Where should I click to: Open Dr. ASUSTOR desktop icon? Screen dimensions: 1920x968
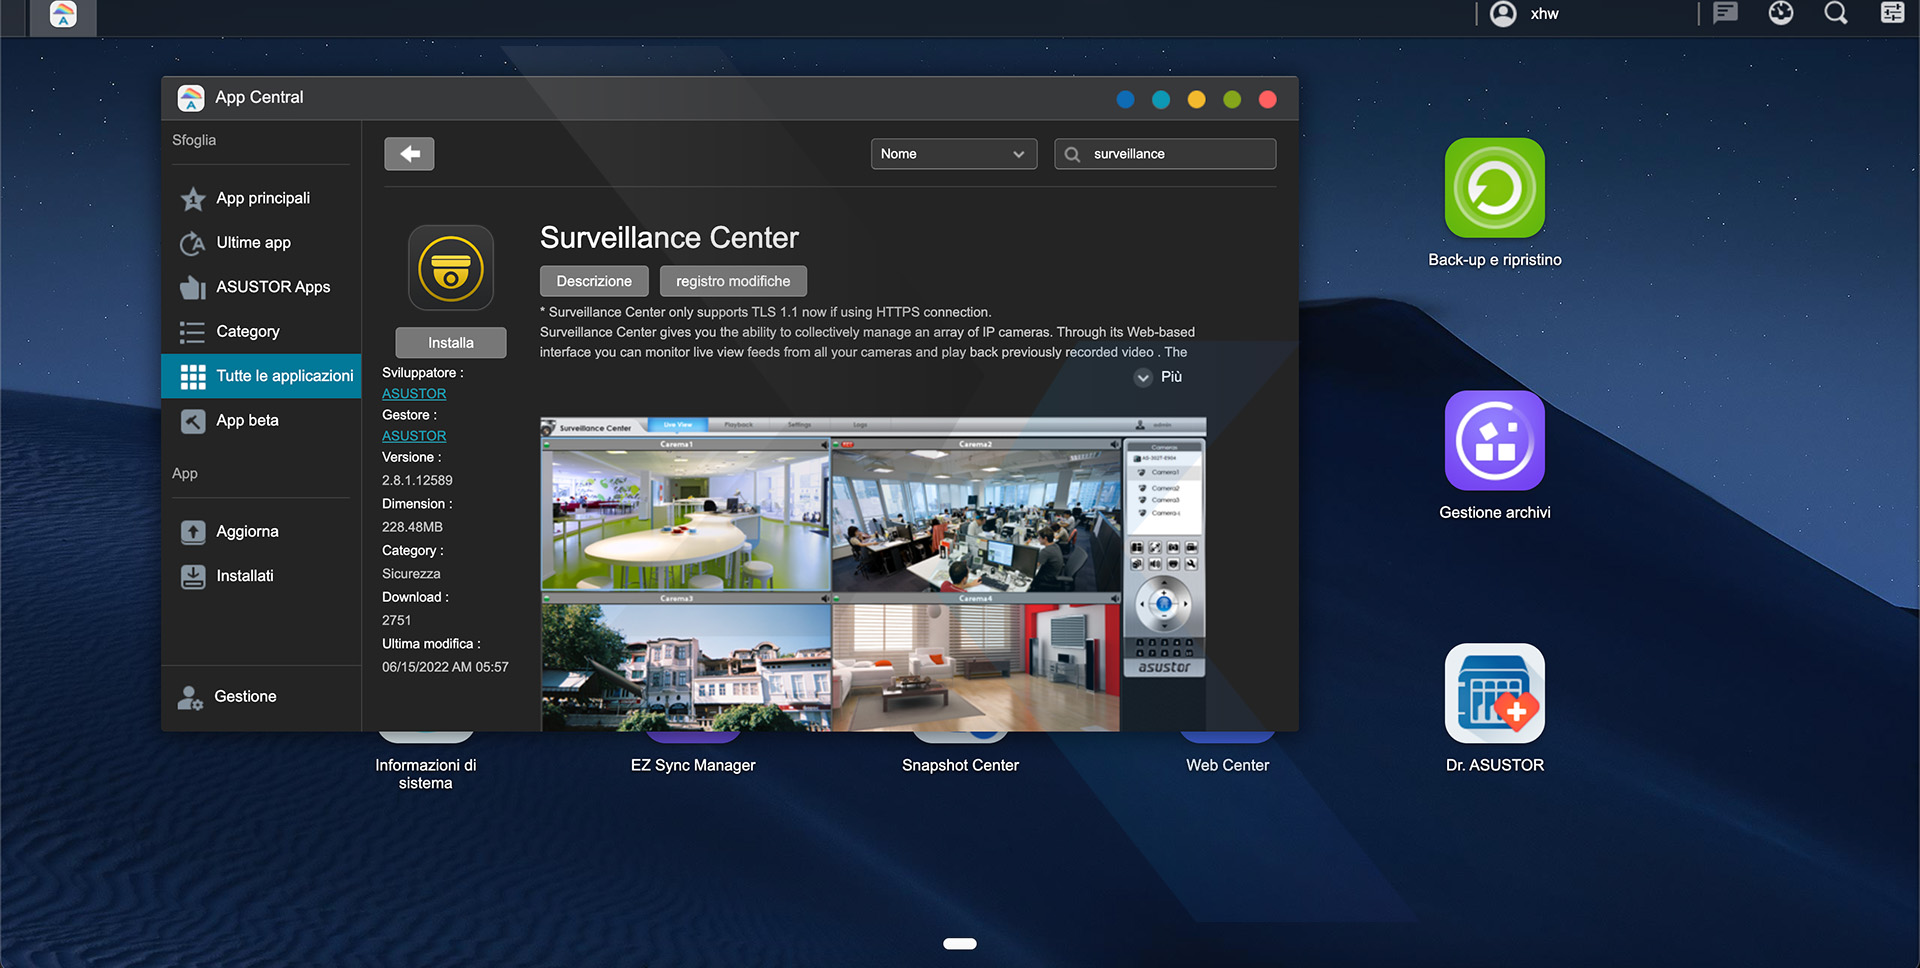pos(1494,694)
